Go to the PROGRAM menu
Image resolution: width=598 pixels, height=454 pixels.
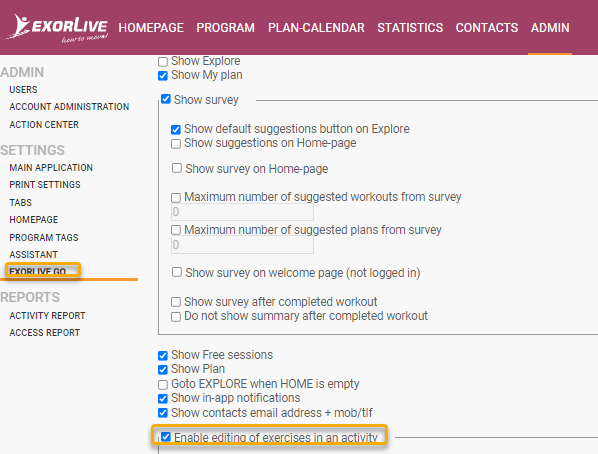225,28
